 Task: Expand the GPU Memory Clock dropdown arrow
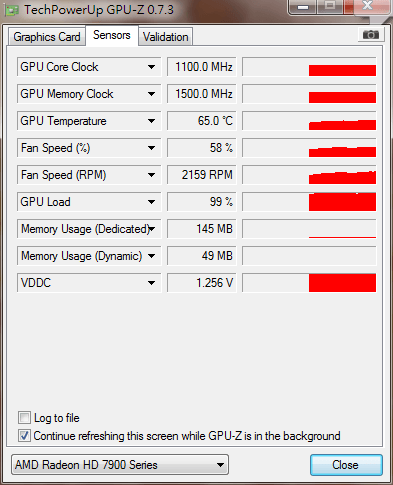point(151,94)
